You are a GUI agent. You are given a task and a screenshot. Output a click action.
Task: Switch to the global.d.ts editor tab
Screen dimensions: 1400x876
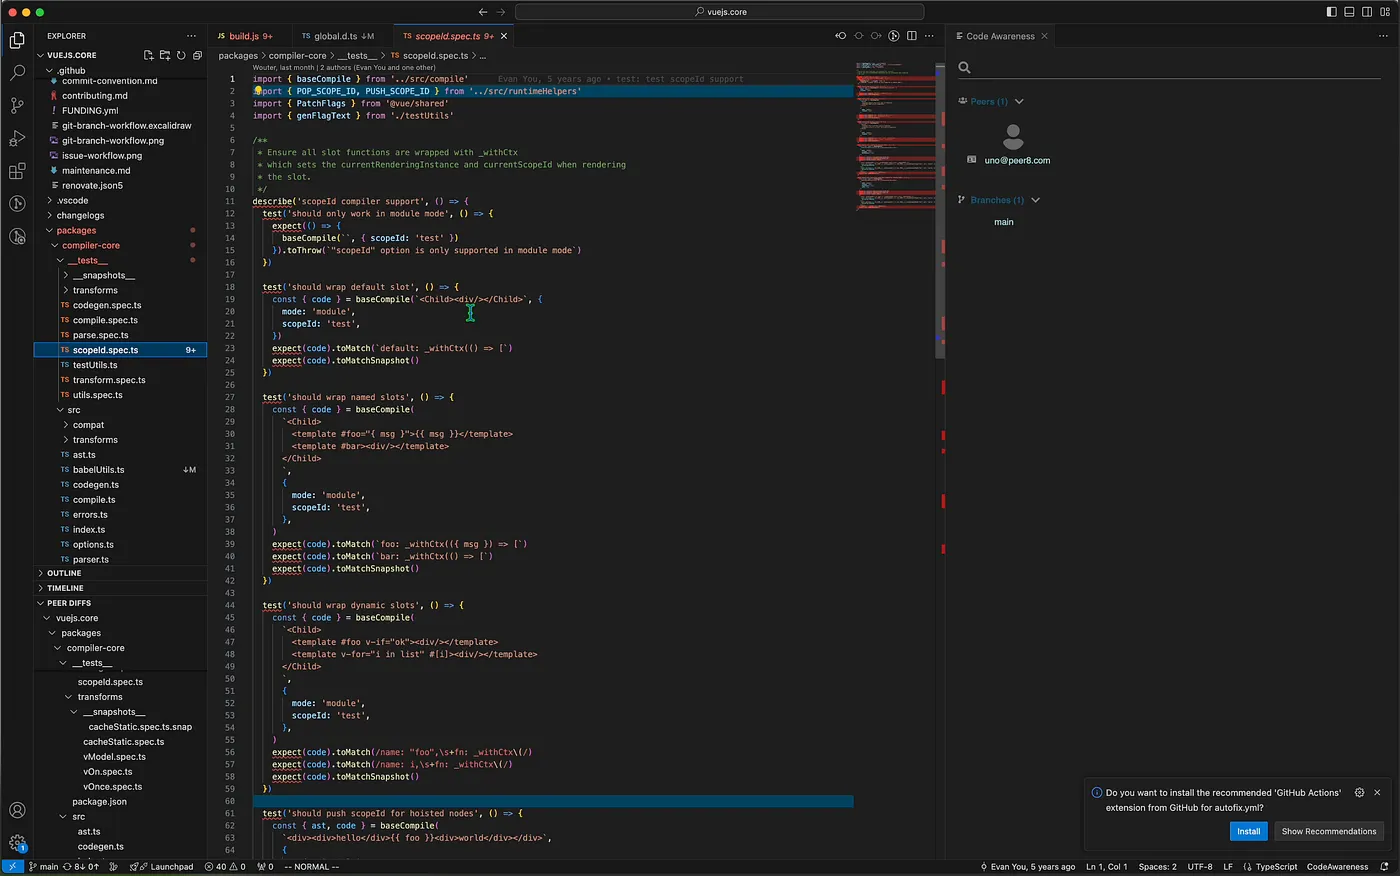(337, 36)
